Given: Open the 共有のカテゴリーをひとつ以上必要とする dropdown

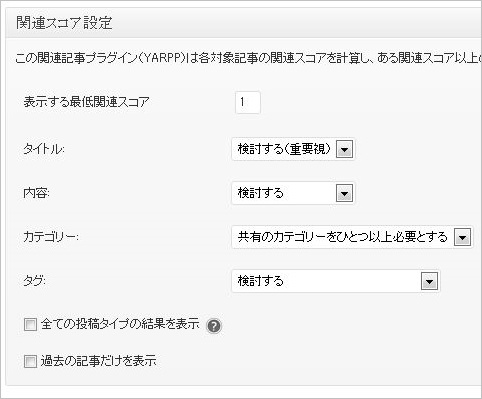Looking at the screenshot, I should [x=352, y=237].
